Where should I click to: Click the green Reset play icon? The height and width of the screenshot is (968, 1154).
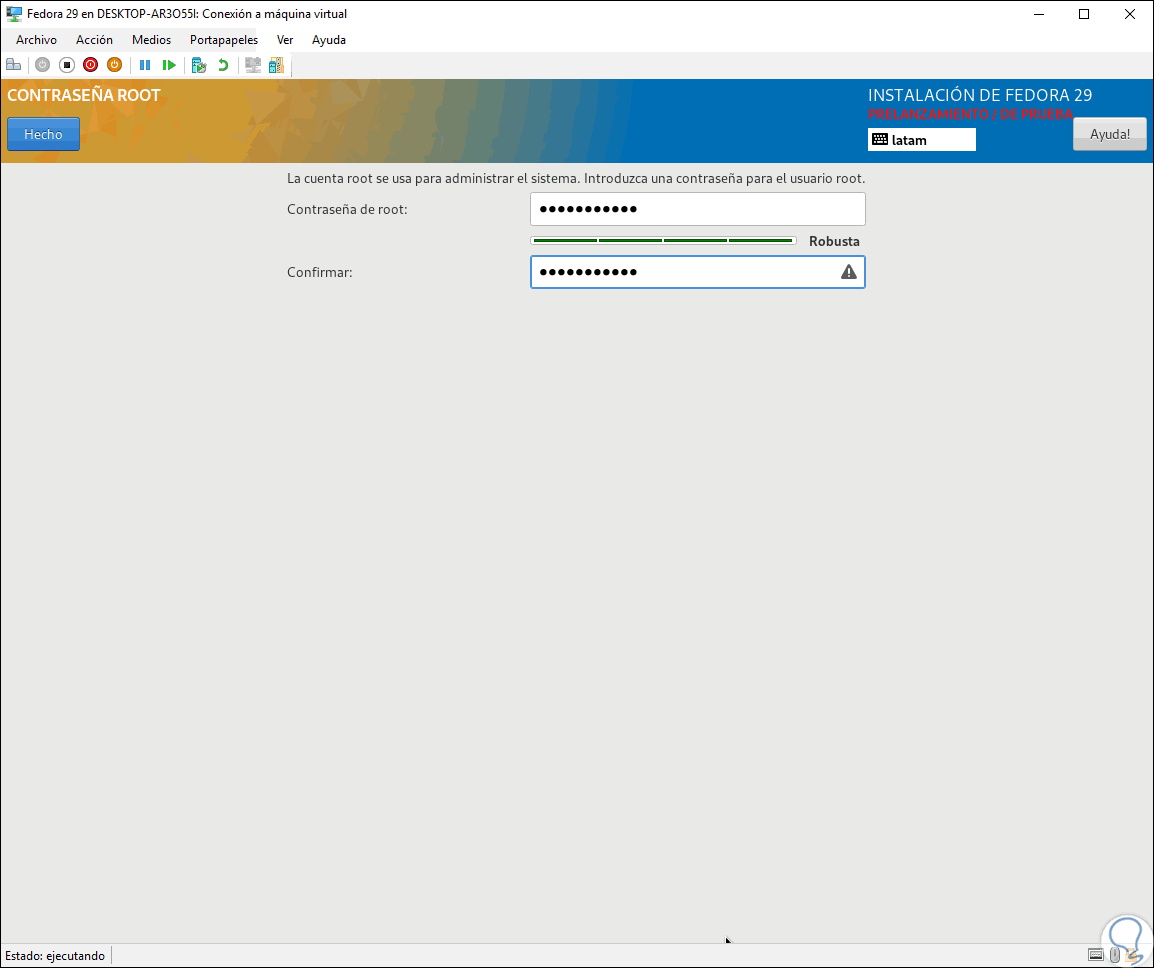(169, 65)
